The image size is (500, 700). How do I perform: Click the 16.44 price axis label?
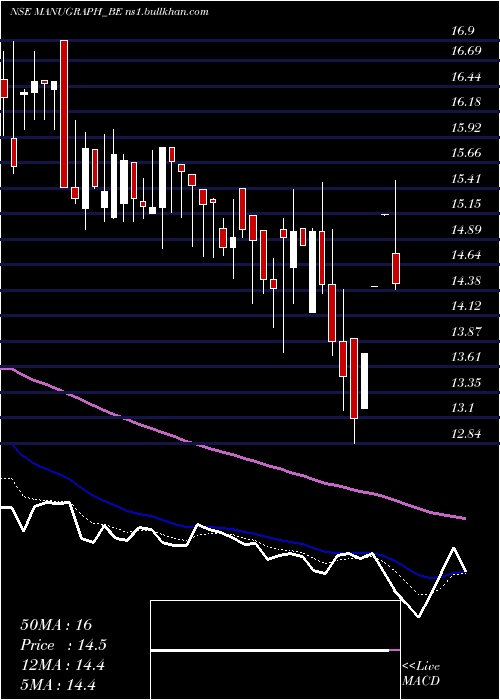pyautogui.click(x=466, y=77)
